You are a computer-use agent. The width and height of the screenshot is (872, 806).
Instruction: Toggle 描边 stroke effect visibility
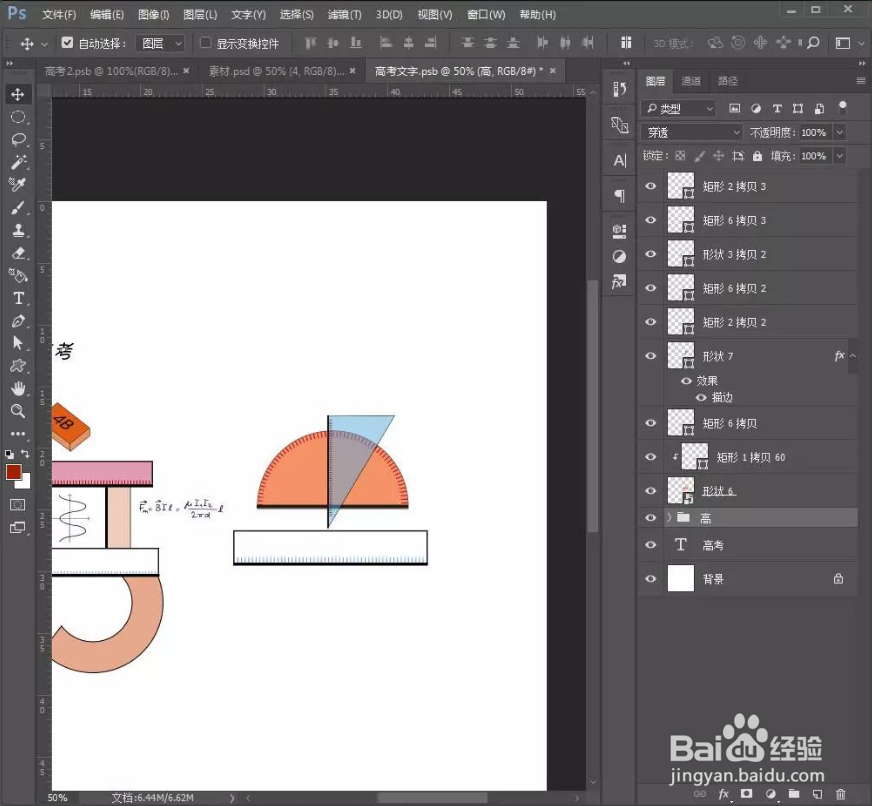[701, 397]
